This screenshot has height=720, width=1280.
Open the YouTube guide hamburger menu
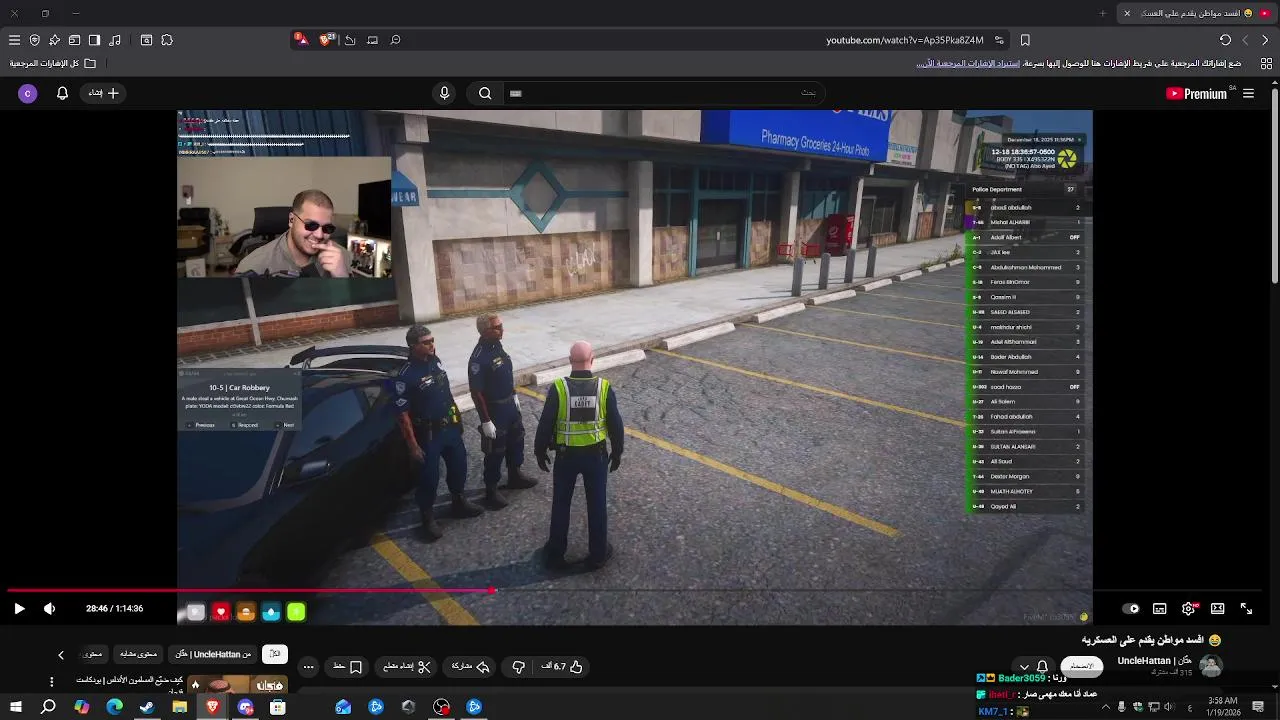coord(1248,93)
